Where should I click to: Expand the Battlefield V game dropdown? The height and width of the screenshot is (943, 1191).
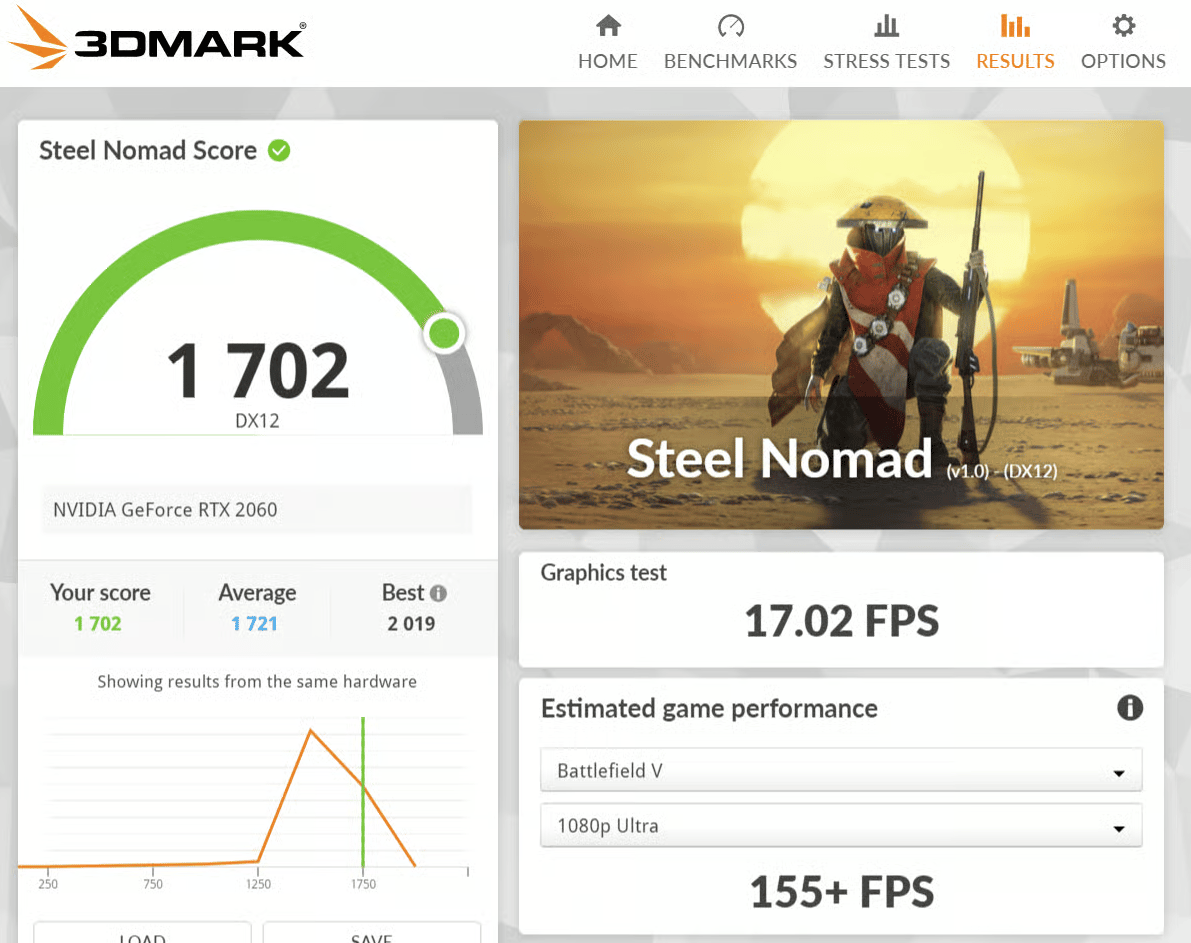841,770
